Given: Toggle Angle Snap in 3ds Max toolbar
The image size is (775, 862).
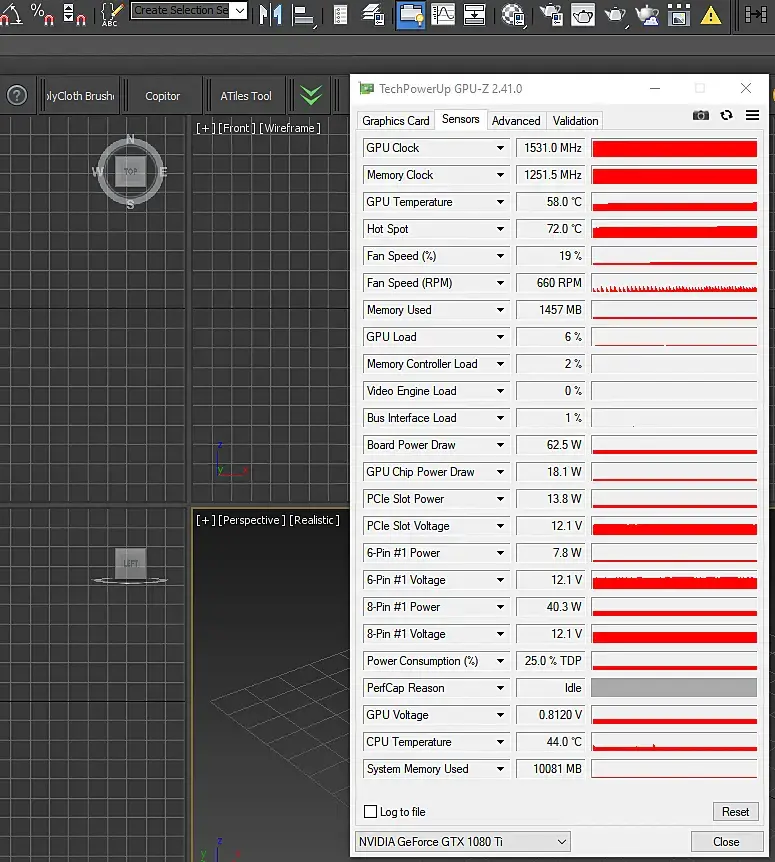Looking at the screenshot, I should (x=10, y=14).
